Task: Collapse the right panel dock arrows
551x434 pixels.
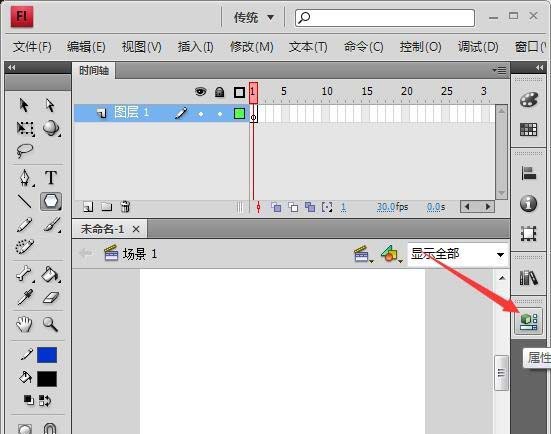Action: click(x=539, y=67)
